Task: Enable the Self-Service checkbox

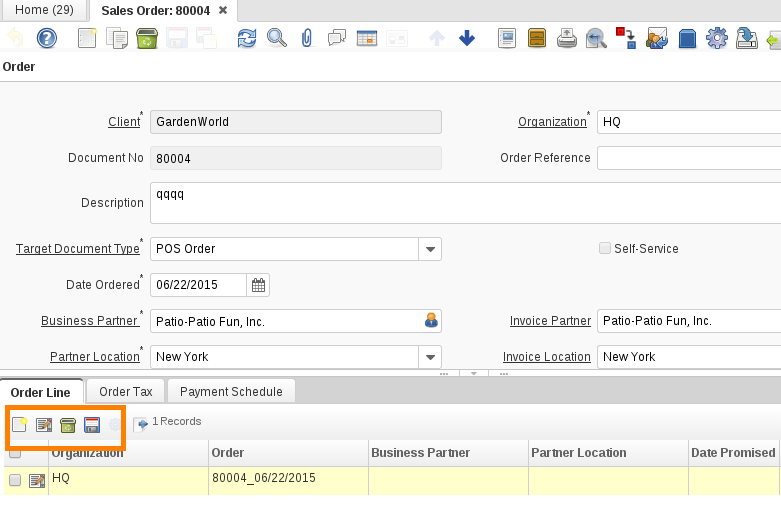Action: tap(604, 248)
